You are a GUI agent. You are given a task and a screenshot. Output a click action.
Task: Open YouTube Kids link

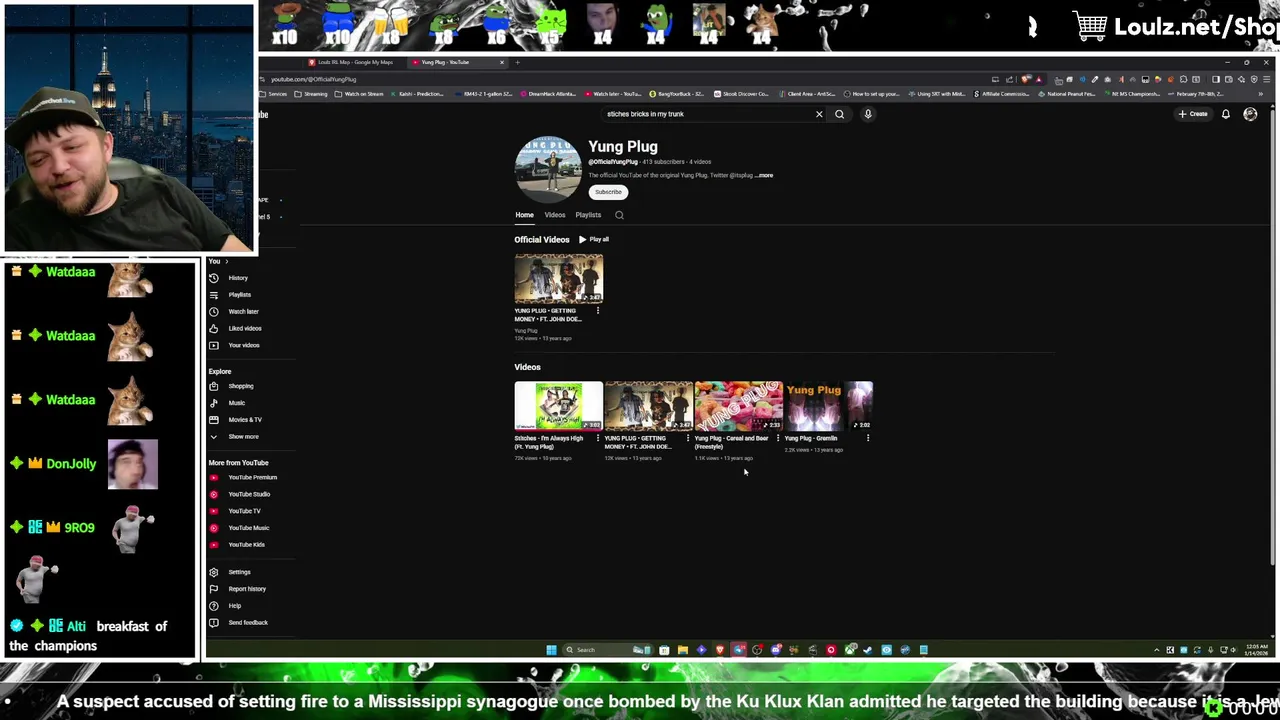tap(246, 545)
